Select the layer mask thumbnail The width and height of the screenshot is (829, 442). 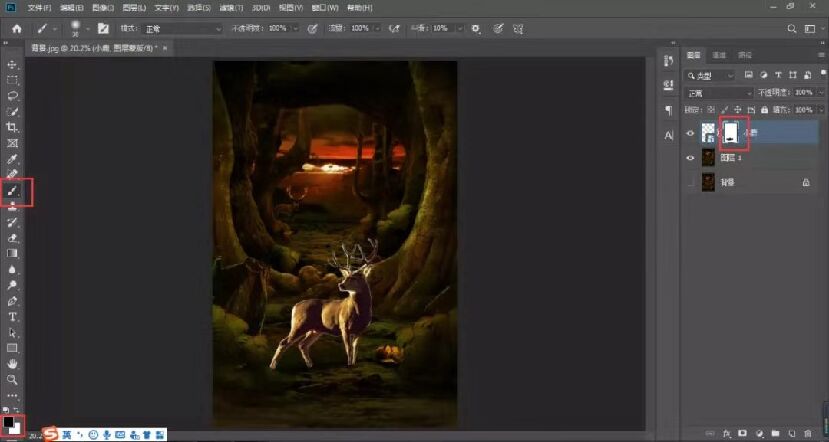point(731,133)
